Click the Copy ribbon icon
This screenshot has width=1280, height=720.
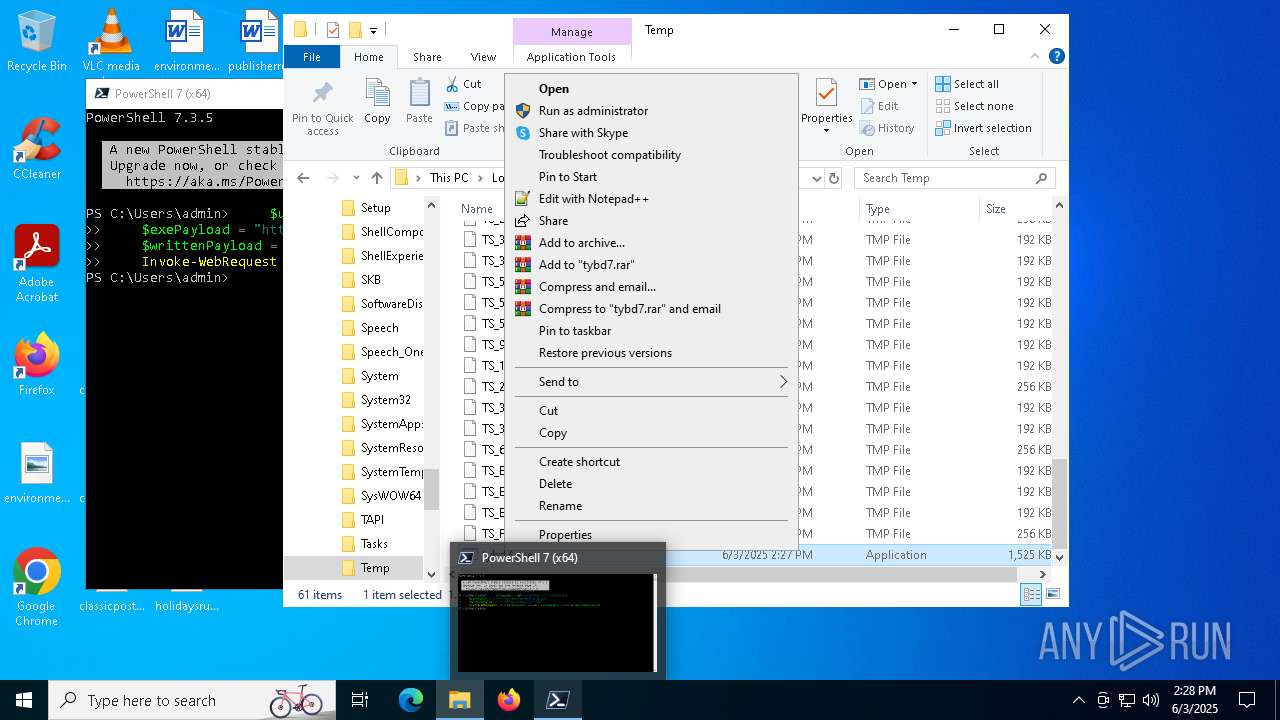coord(377,102)
